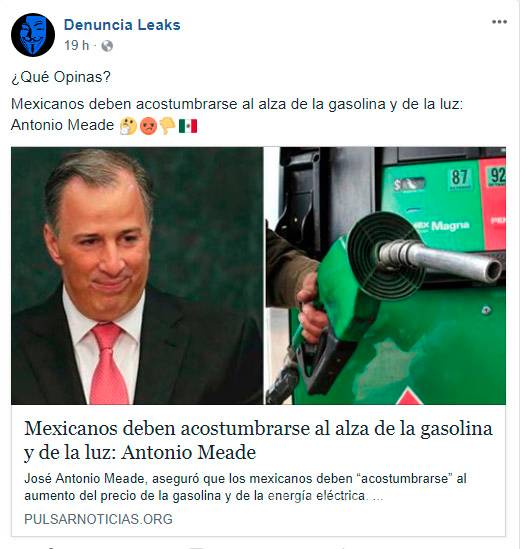Open the three-dot post options menu
Image resolution: width=531 pixels, height=549 pixels.
(x=499, y=22)
